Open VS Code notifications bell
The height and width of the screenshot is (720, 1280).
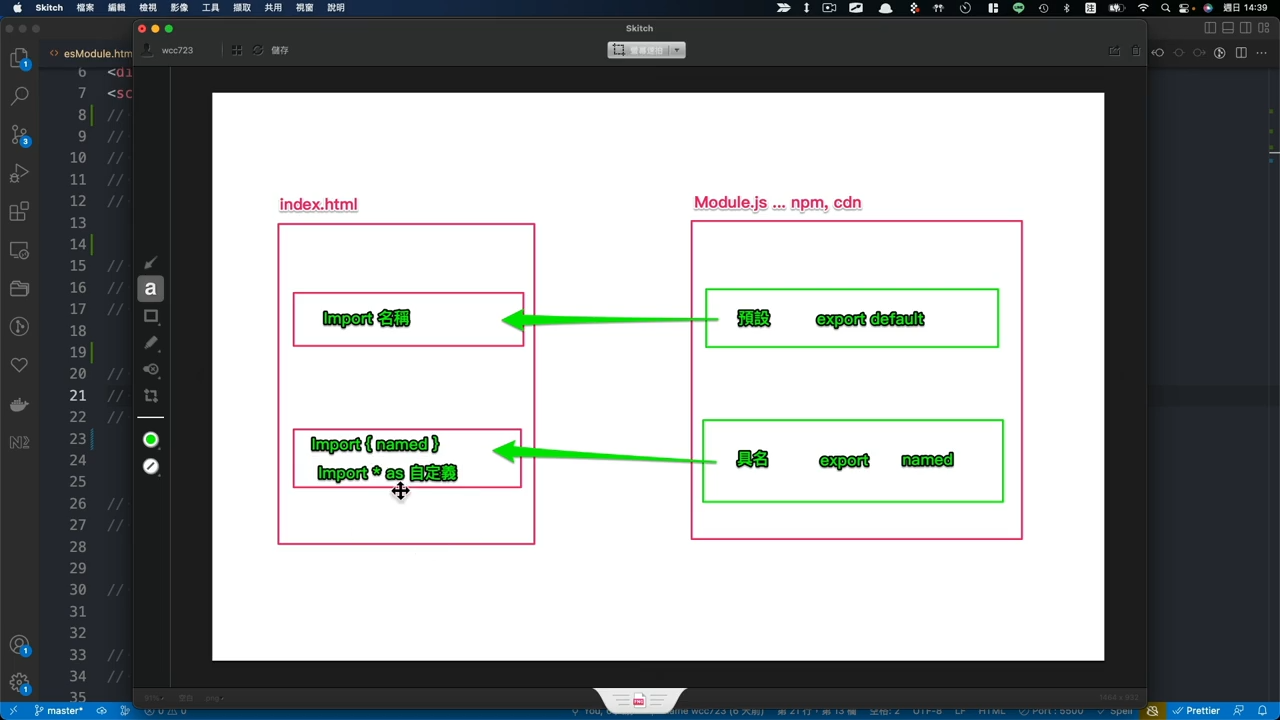pos(1263,711)
